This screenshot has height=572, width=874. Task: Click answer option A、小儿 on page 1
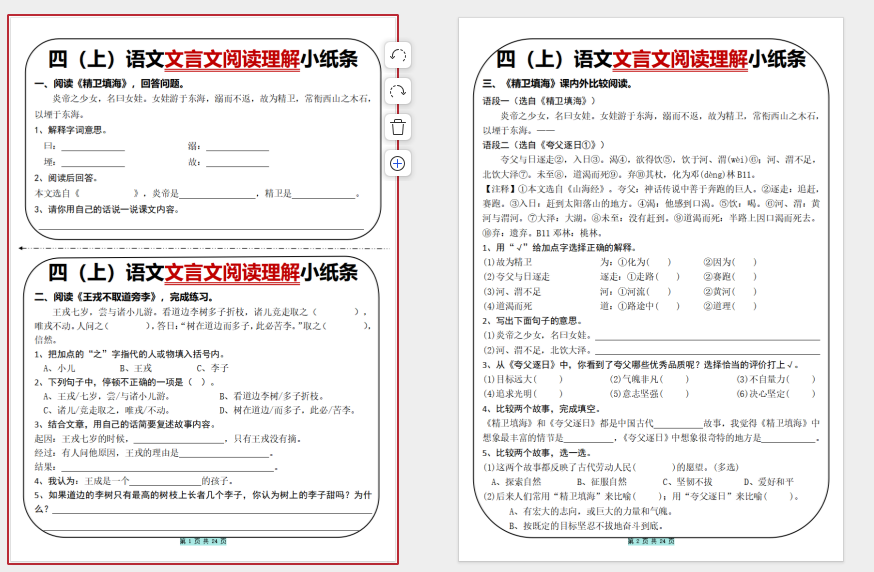point(59,368)
